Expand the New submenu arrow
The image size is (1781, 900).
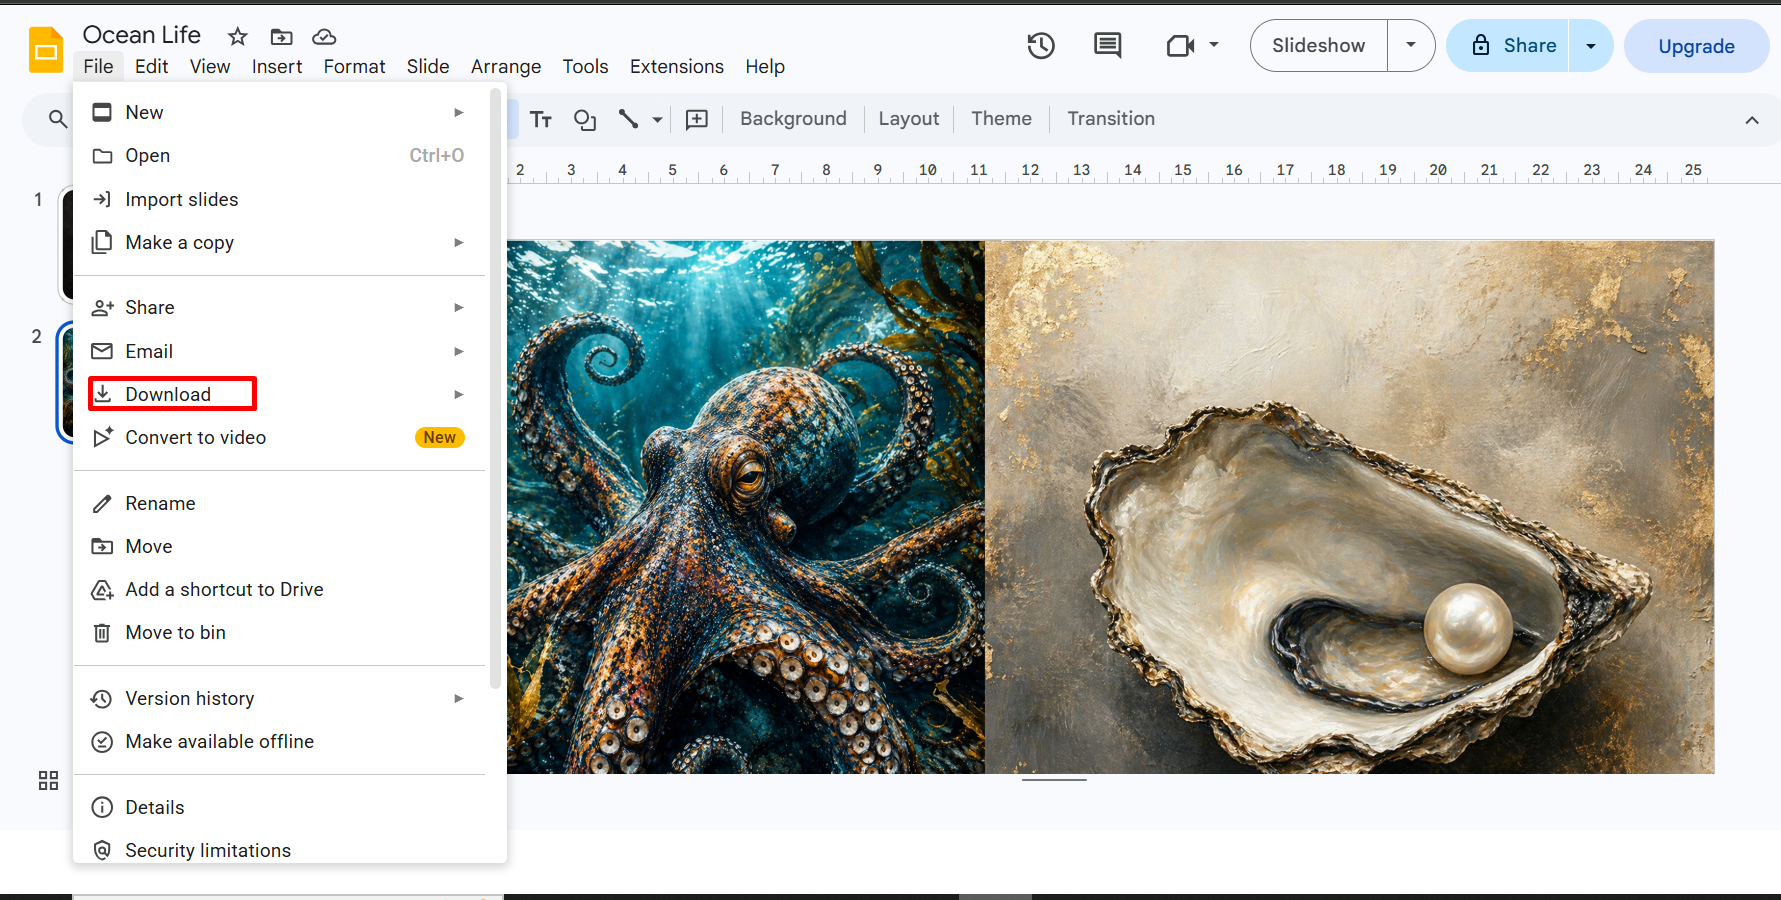(459, 112)
